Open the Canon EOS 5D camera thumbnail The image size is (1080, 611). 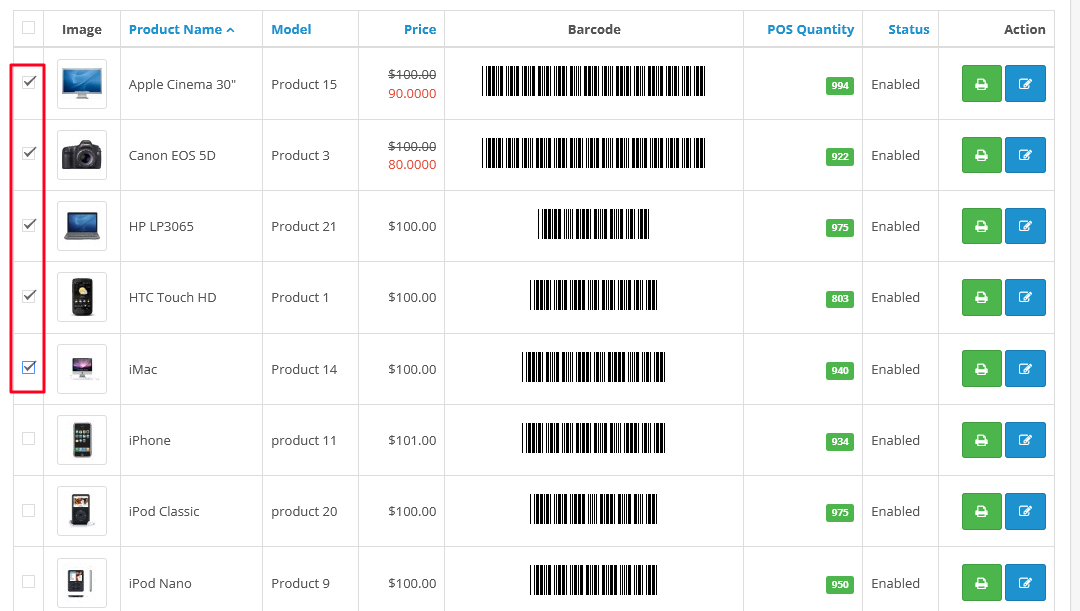point(82,155)
